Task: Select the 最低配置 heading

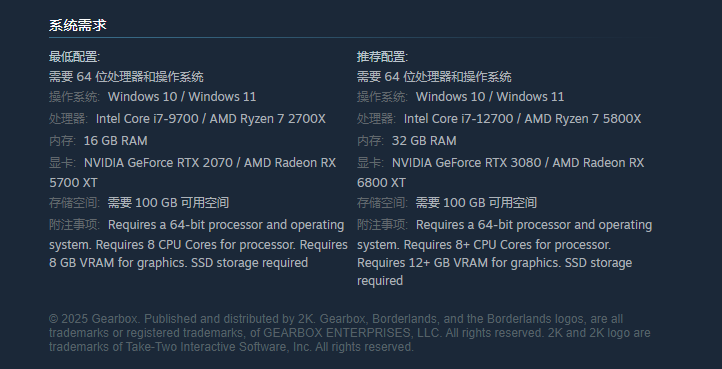Action: pyautogui.click(x=75, y=57)
